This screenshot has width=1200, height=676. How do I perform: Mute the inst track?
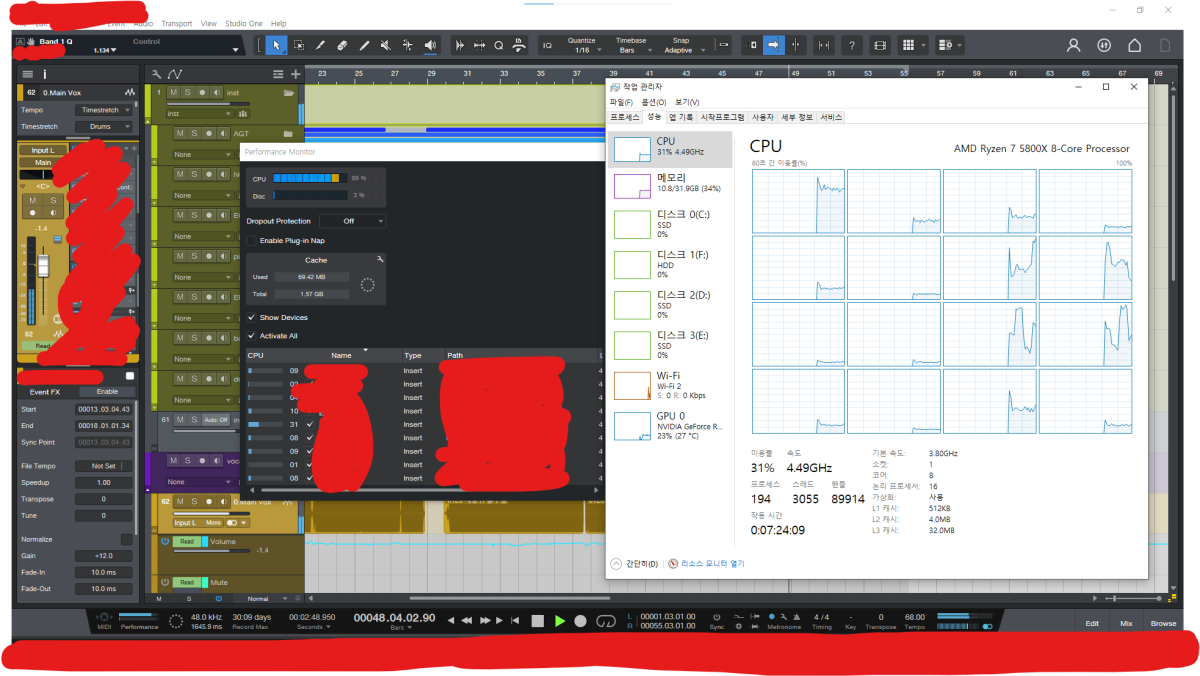click(174, 92)
